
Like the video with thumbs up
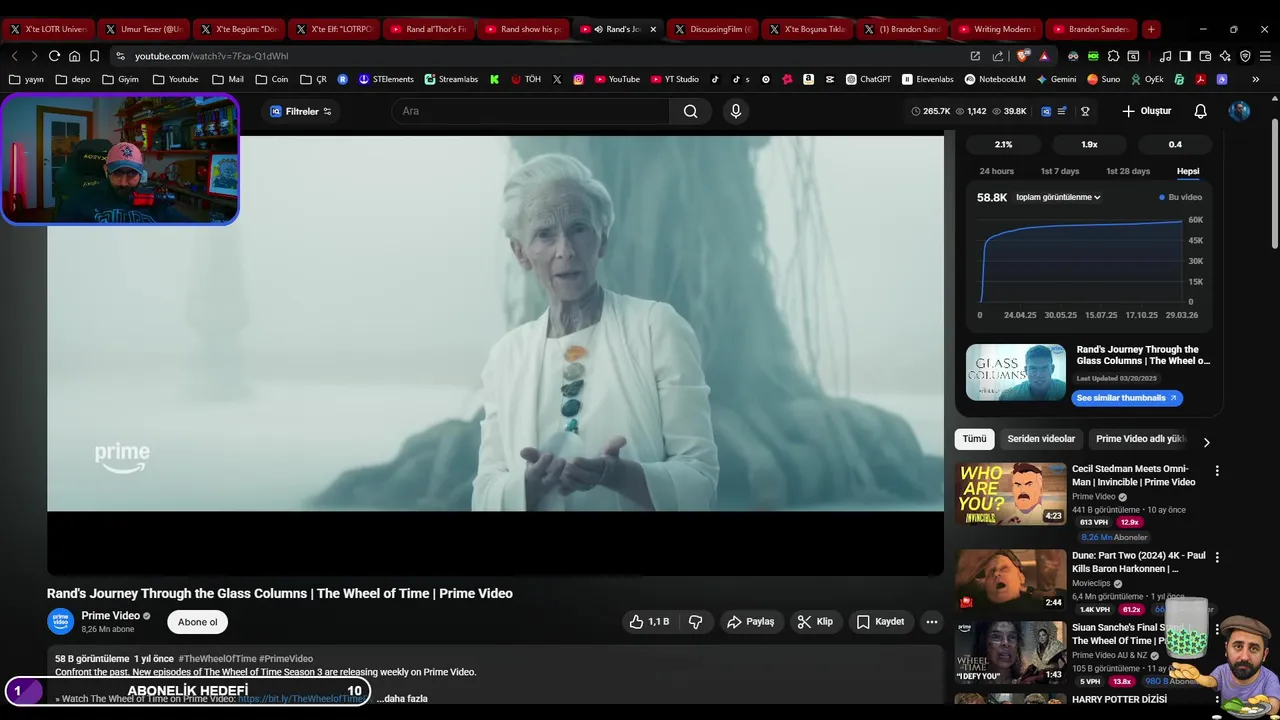pyautogui.click(x=649, y=622)
